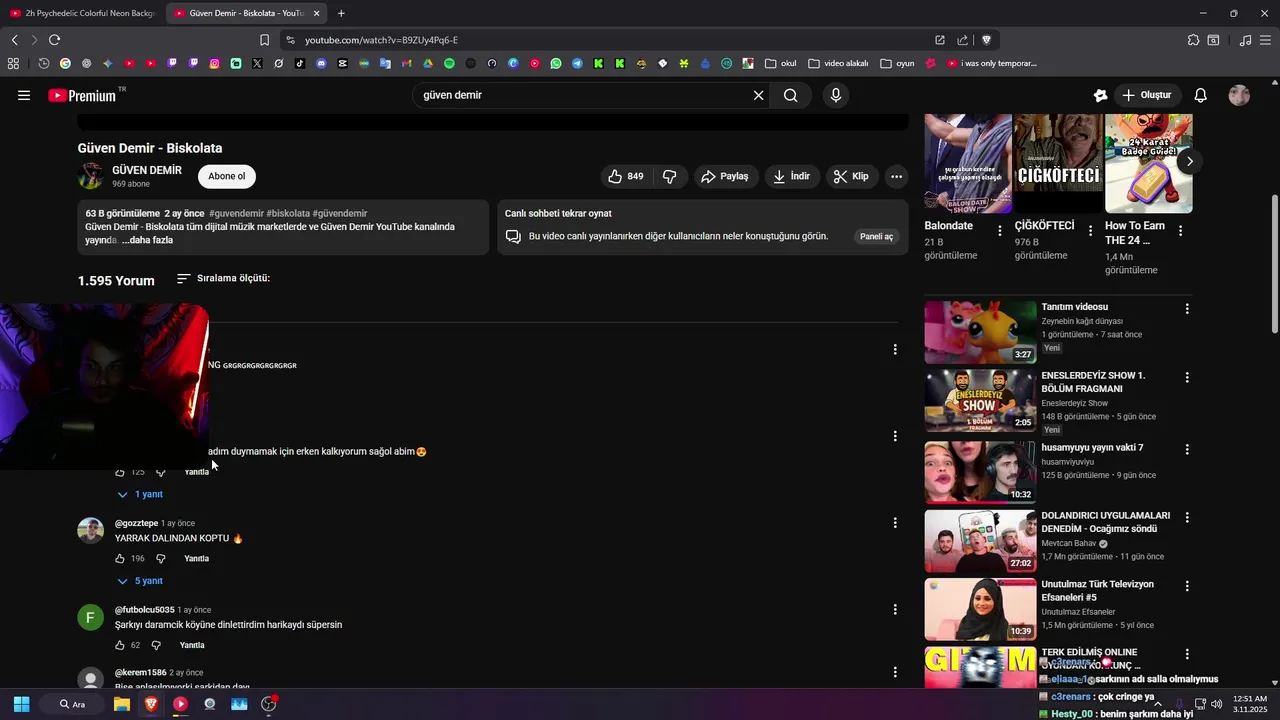
Task: Reload the page
Action: pos(54,40)
